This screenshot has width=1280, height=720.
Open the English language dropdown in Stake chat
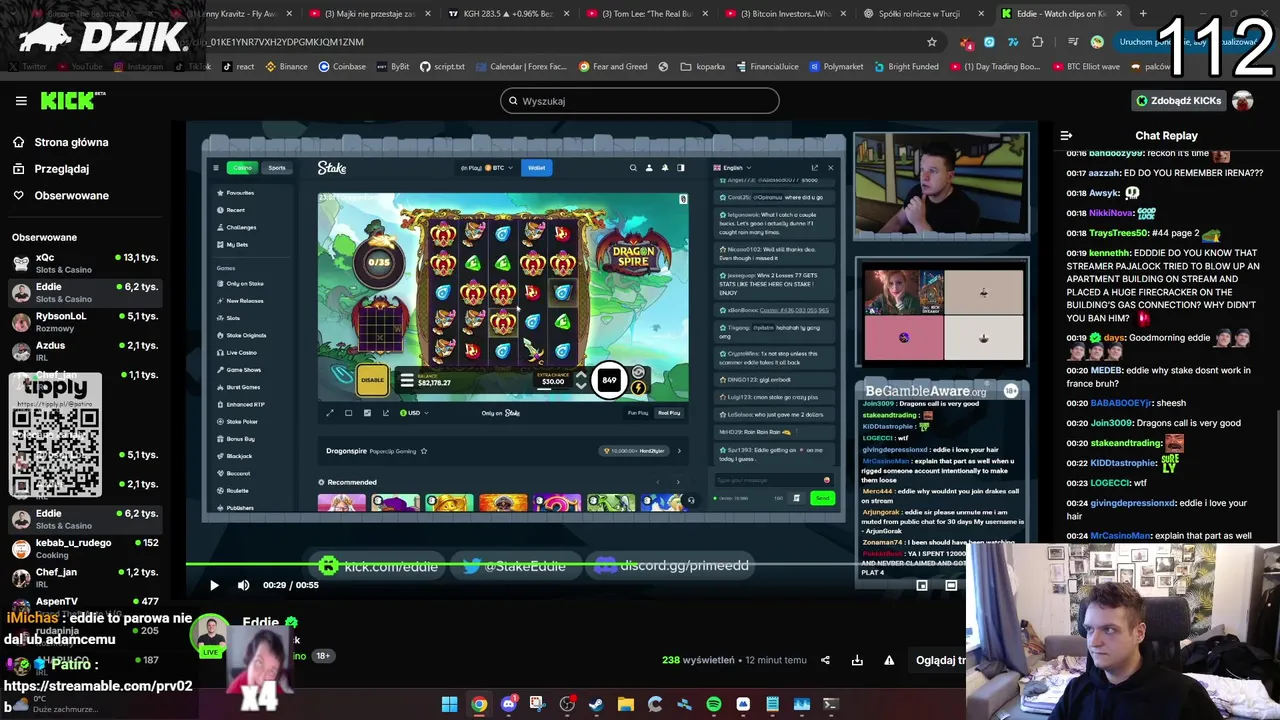731,168
